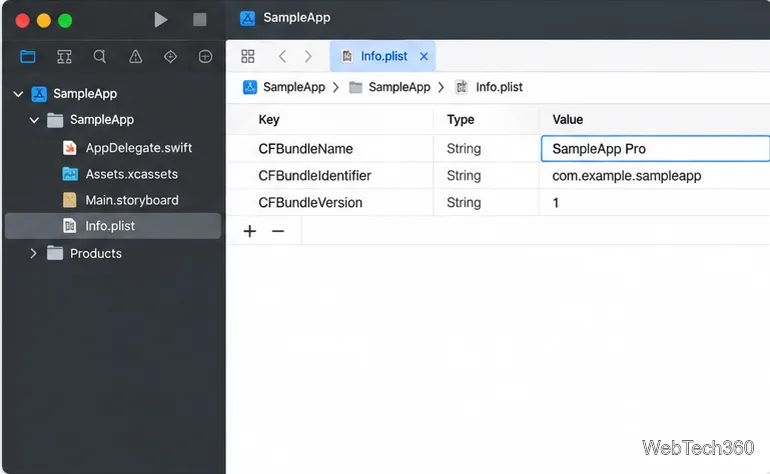Viewport: 770px width, 474px height.
Task: Go back in editor history
Action: click(x=282, y=56)
